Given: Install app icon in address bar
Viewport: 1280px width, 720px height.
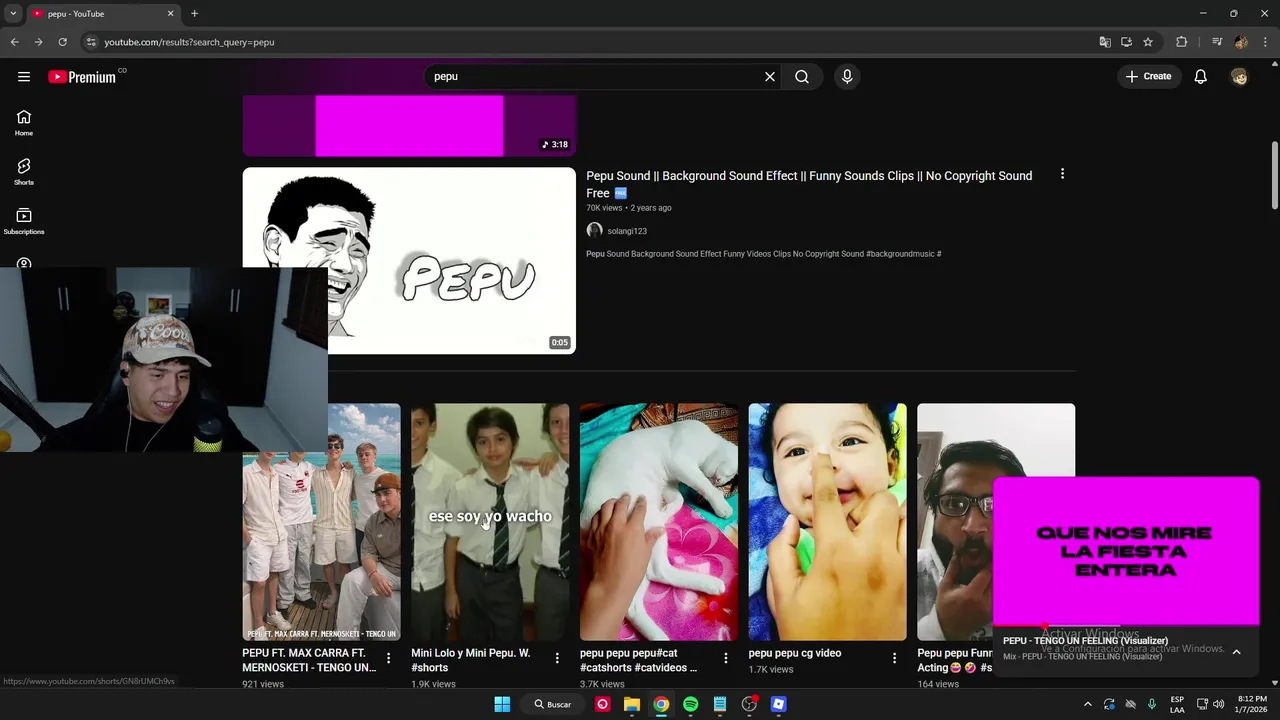Looking at the screenshot, I should pyautogui.click(x=1126, y=42).
